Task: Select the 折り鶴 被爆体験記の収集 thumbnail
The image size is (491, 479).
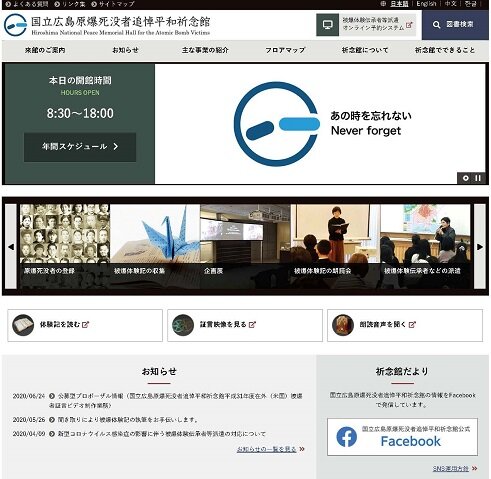Action: (x=155, y=246)
